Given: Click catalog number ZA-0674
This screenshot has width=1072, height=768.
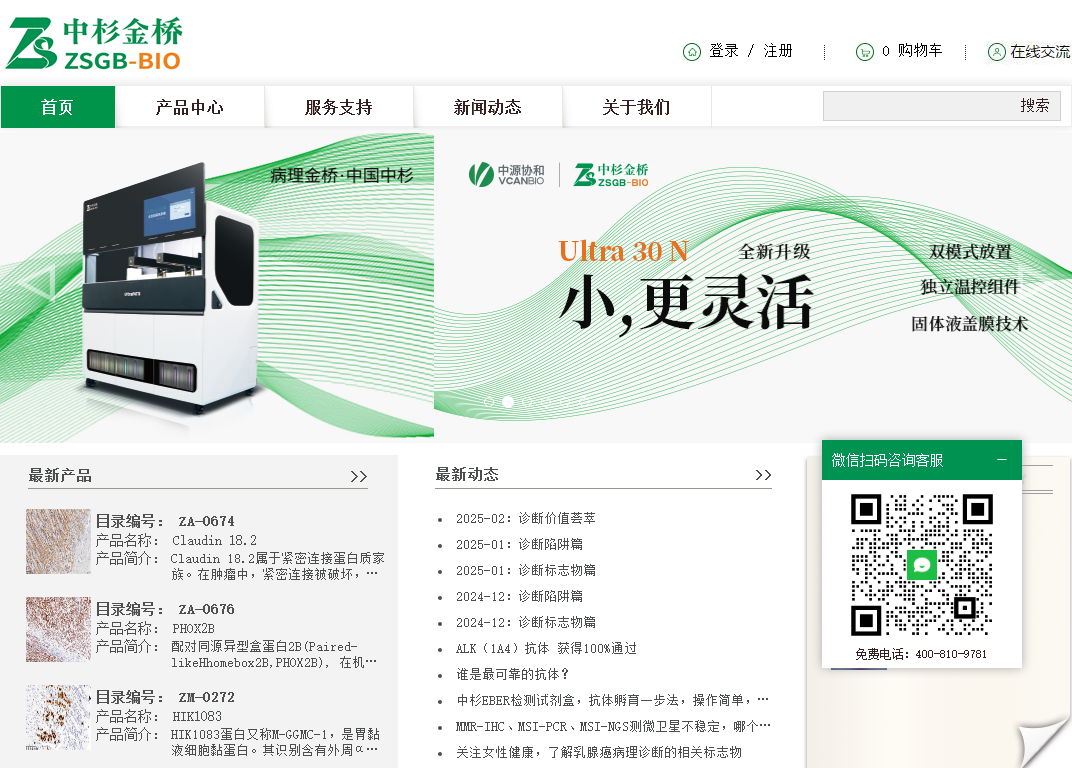Looking at the screenshot, I should [x=206, y=521].
